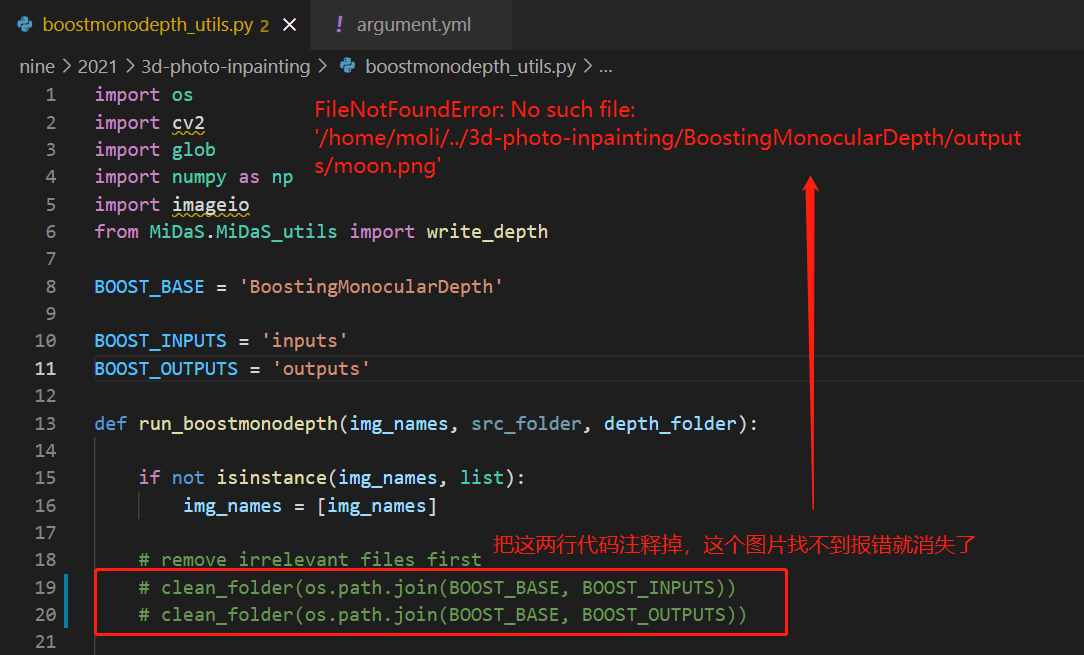Click the 'inputs' string literal
1084x655 pixels.
(x=304, y=341)
